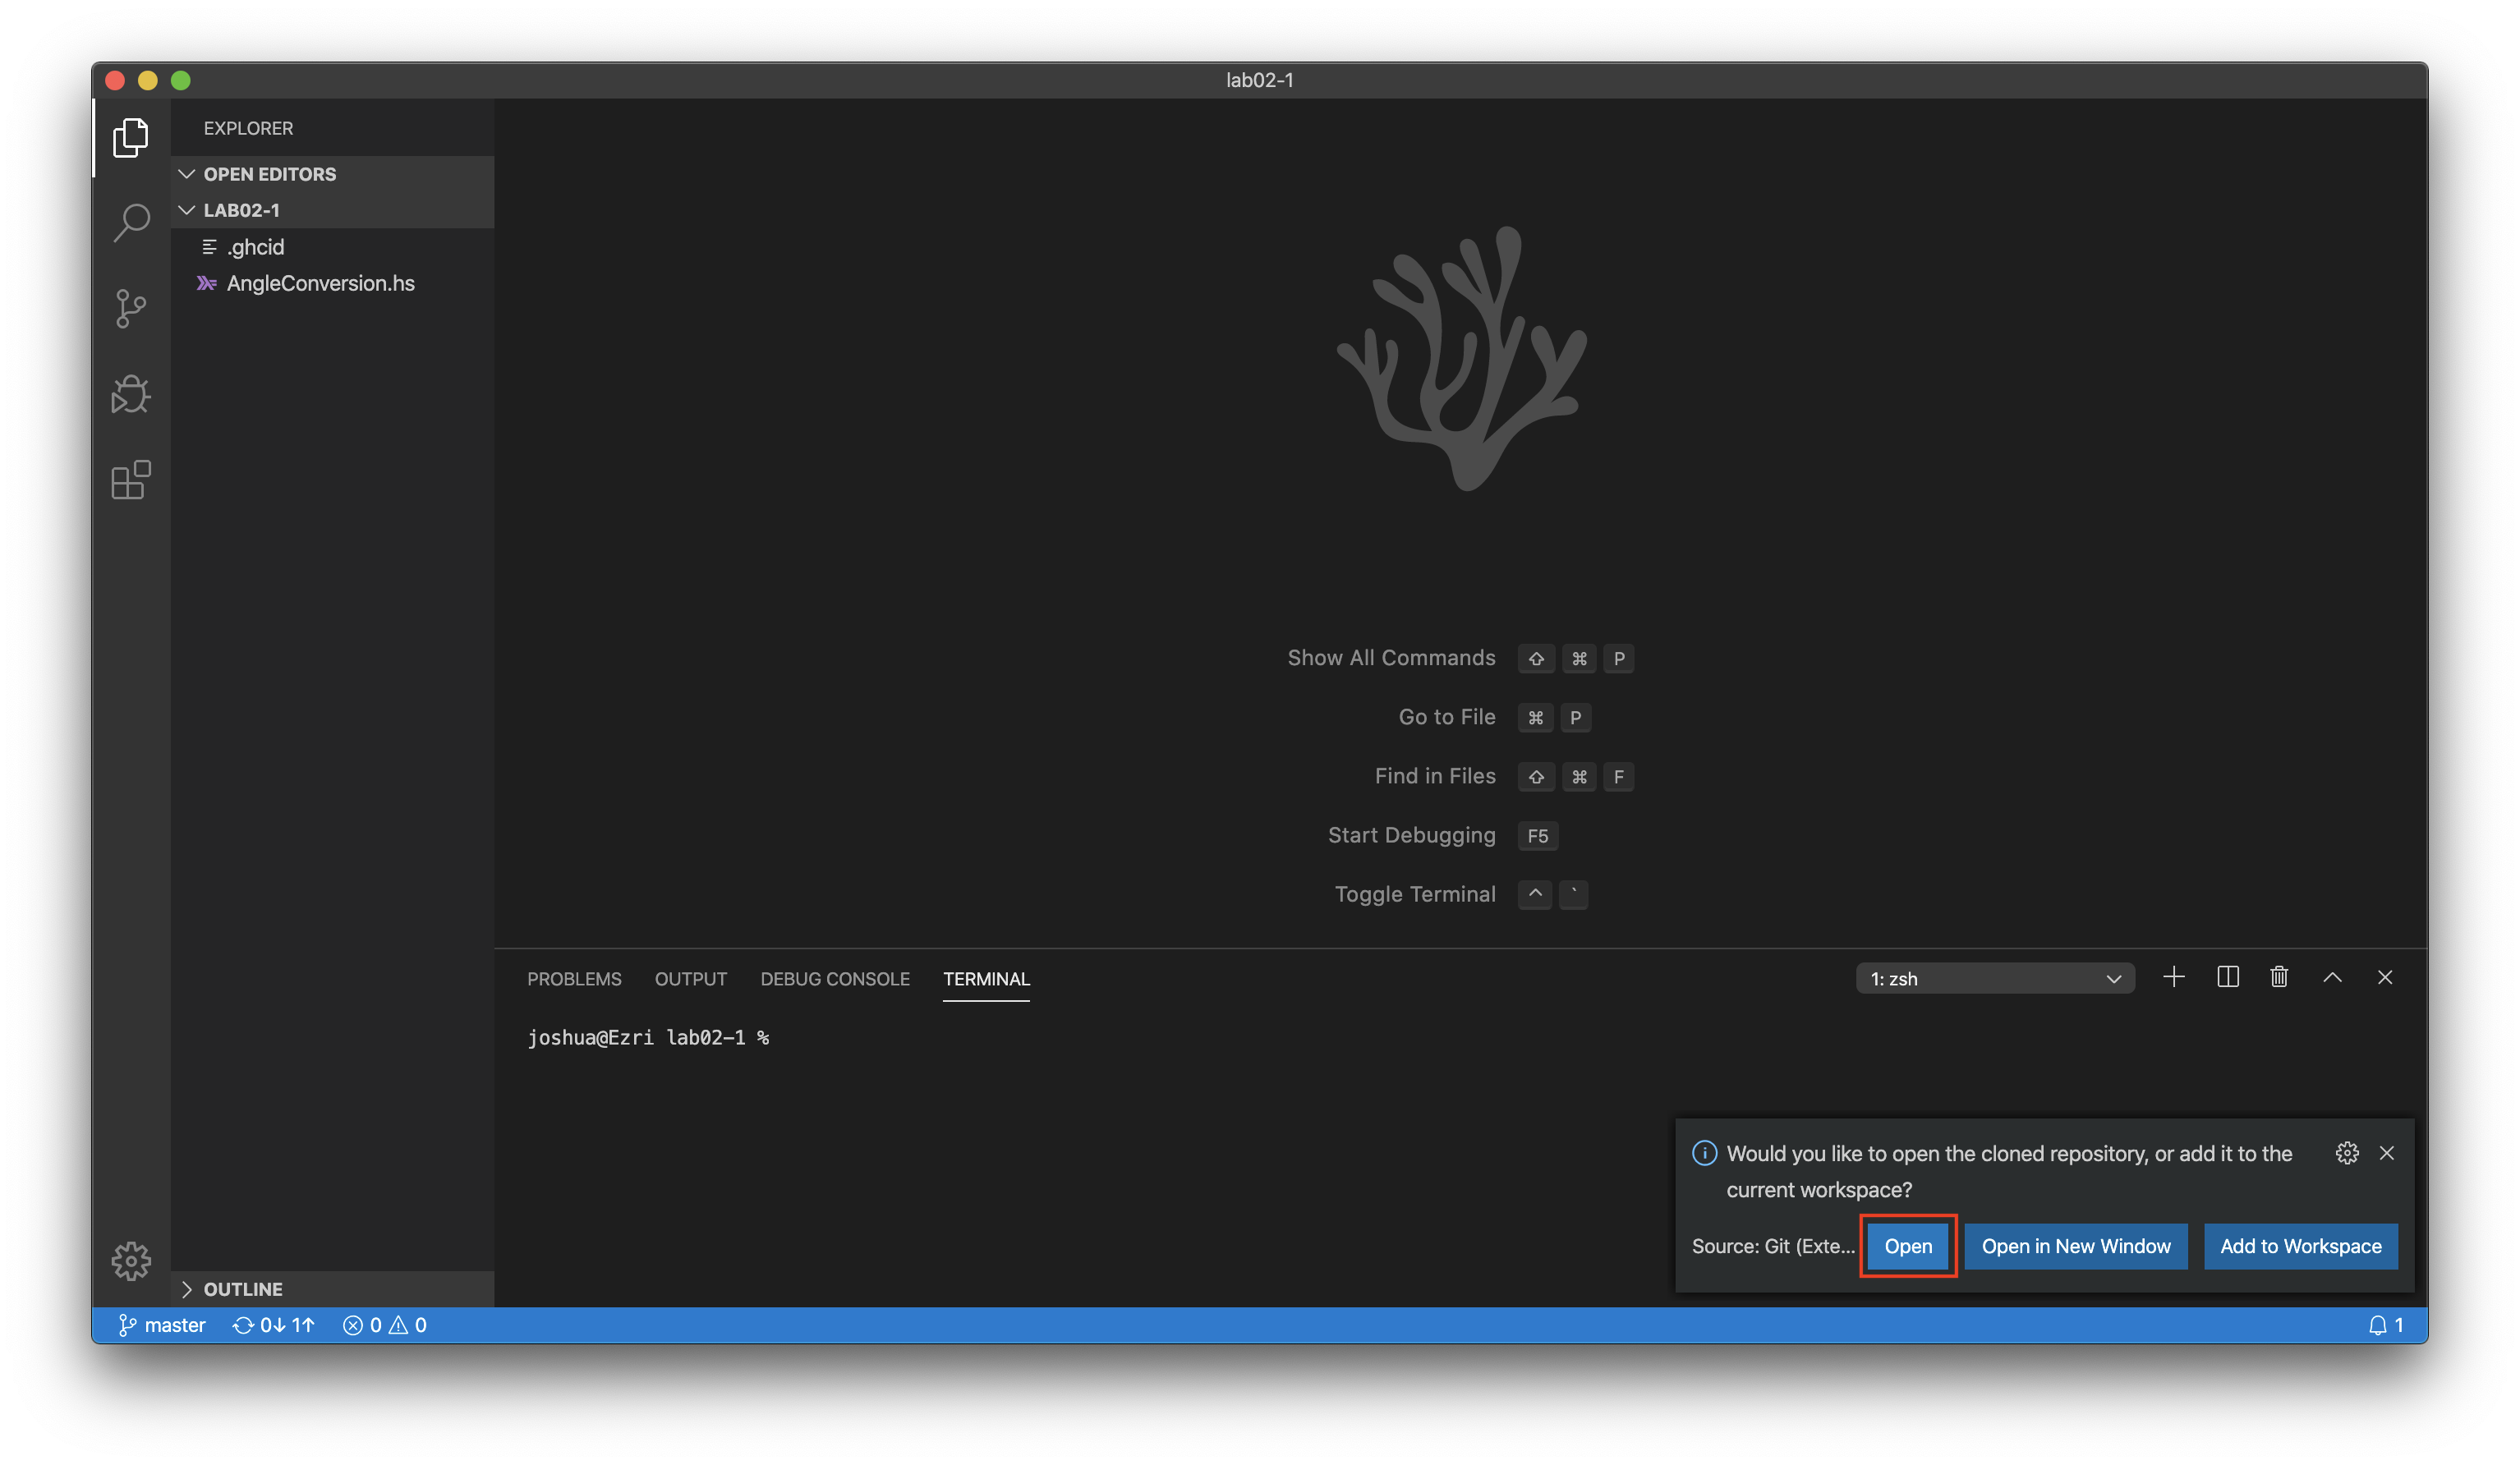Click the Explorer panel title
This screenshot has width=2520, height=1465.
tap(248, 128)
